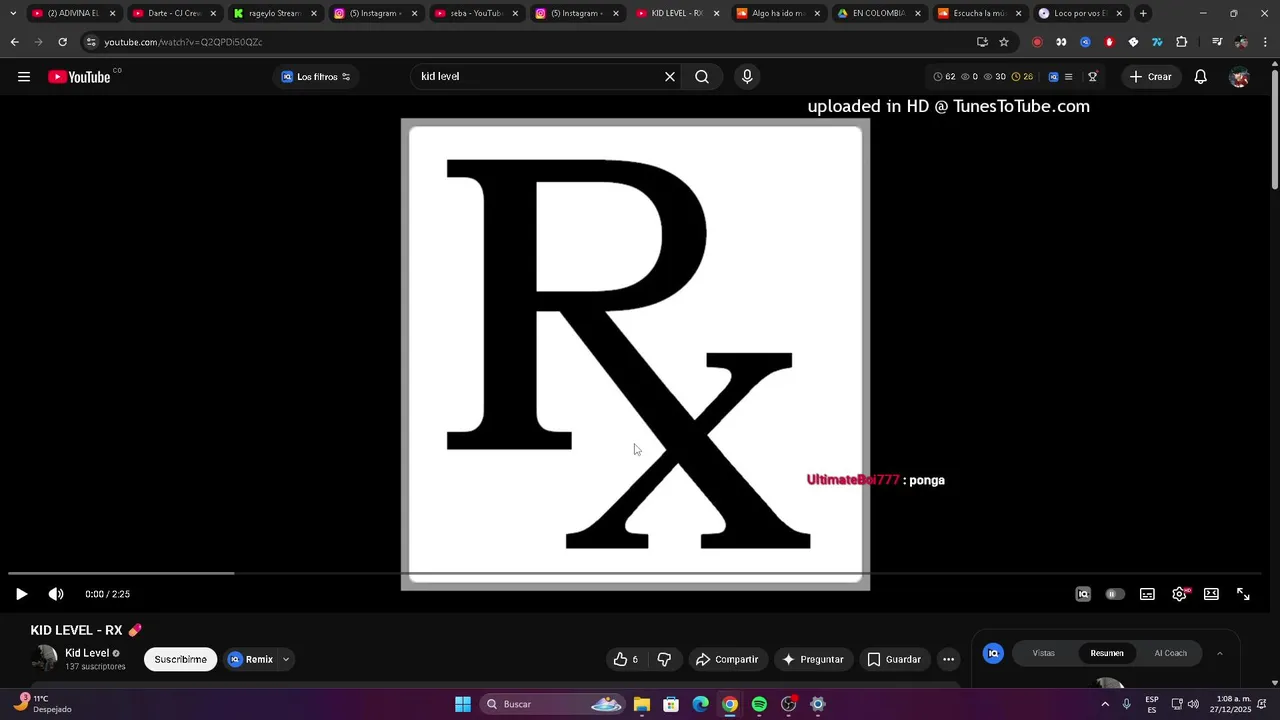Open File Explorer from the taskbar

coord(642,704)
